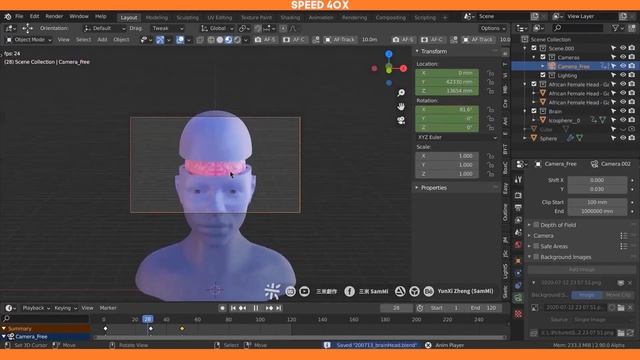Viewport: 640px width, 360px height.
Task: Lock the Location X axis
Action: click(490, 73)
